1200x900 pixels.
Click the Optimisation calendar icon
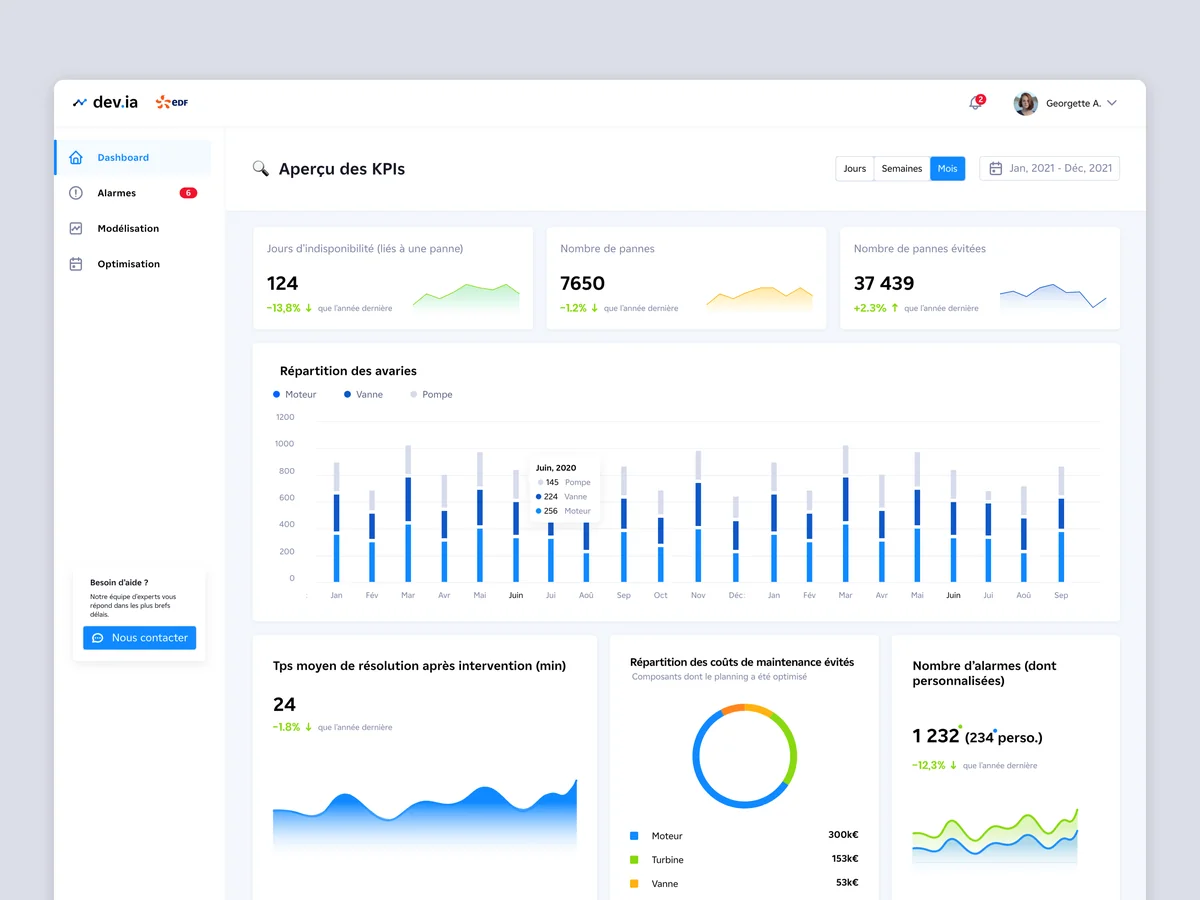pyautogui.click(x=76, y=264)
